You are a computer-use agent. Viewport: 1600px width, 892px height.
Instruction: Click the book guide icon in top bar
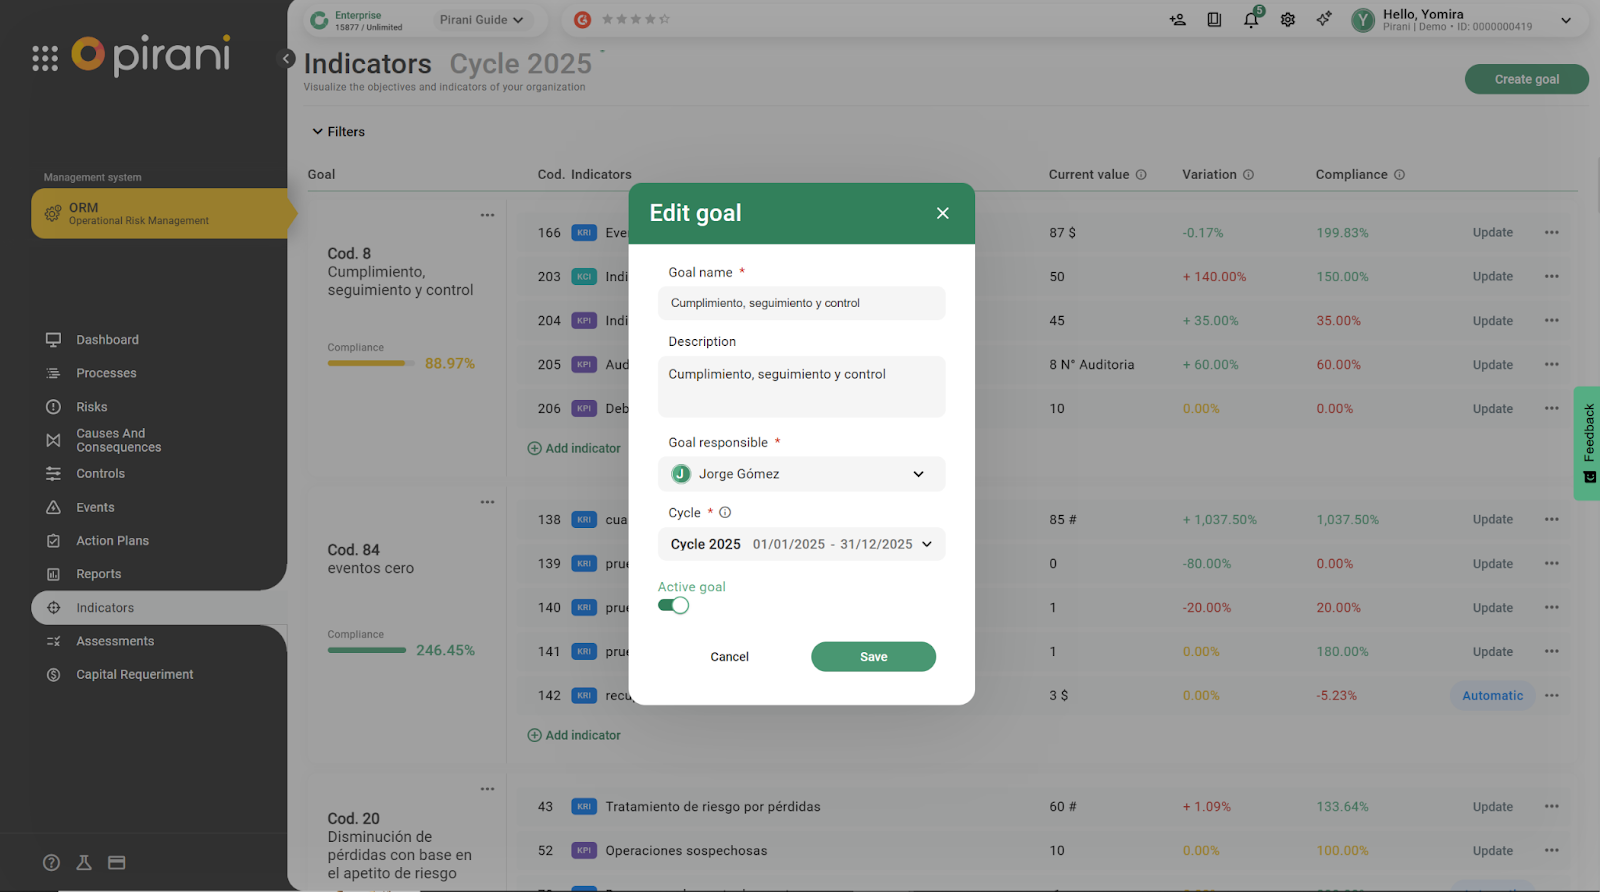[1214, 20]
